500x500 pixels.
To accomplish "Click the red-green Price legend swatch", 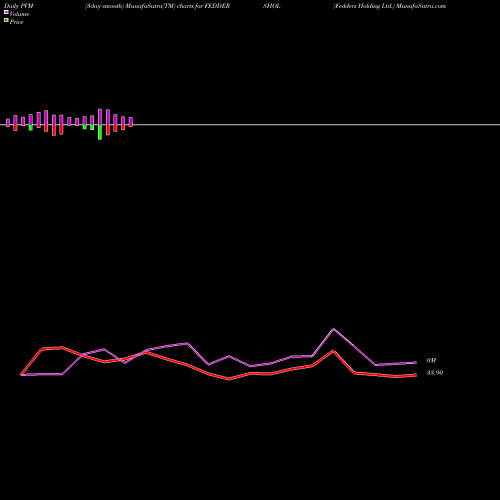I will [6, 21].
